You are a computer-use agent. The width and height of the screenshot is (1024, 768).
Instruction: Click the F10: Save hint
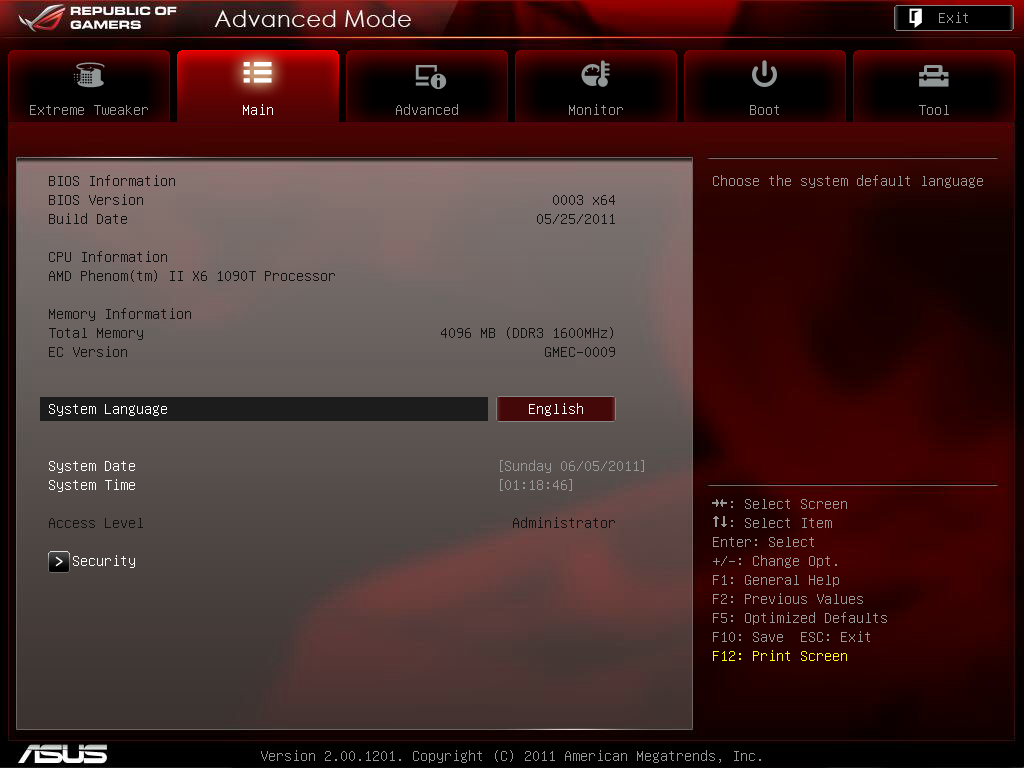748,636
